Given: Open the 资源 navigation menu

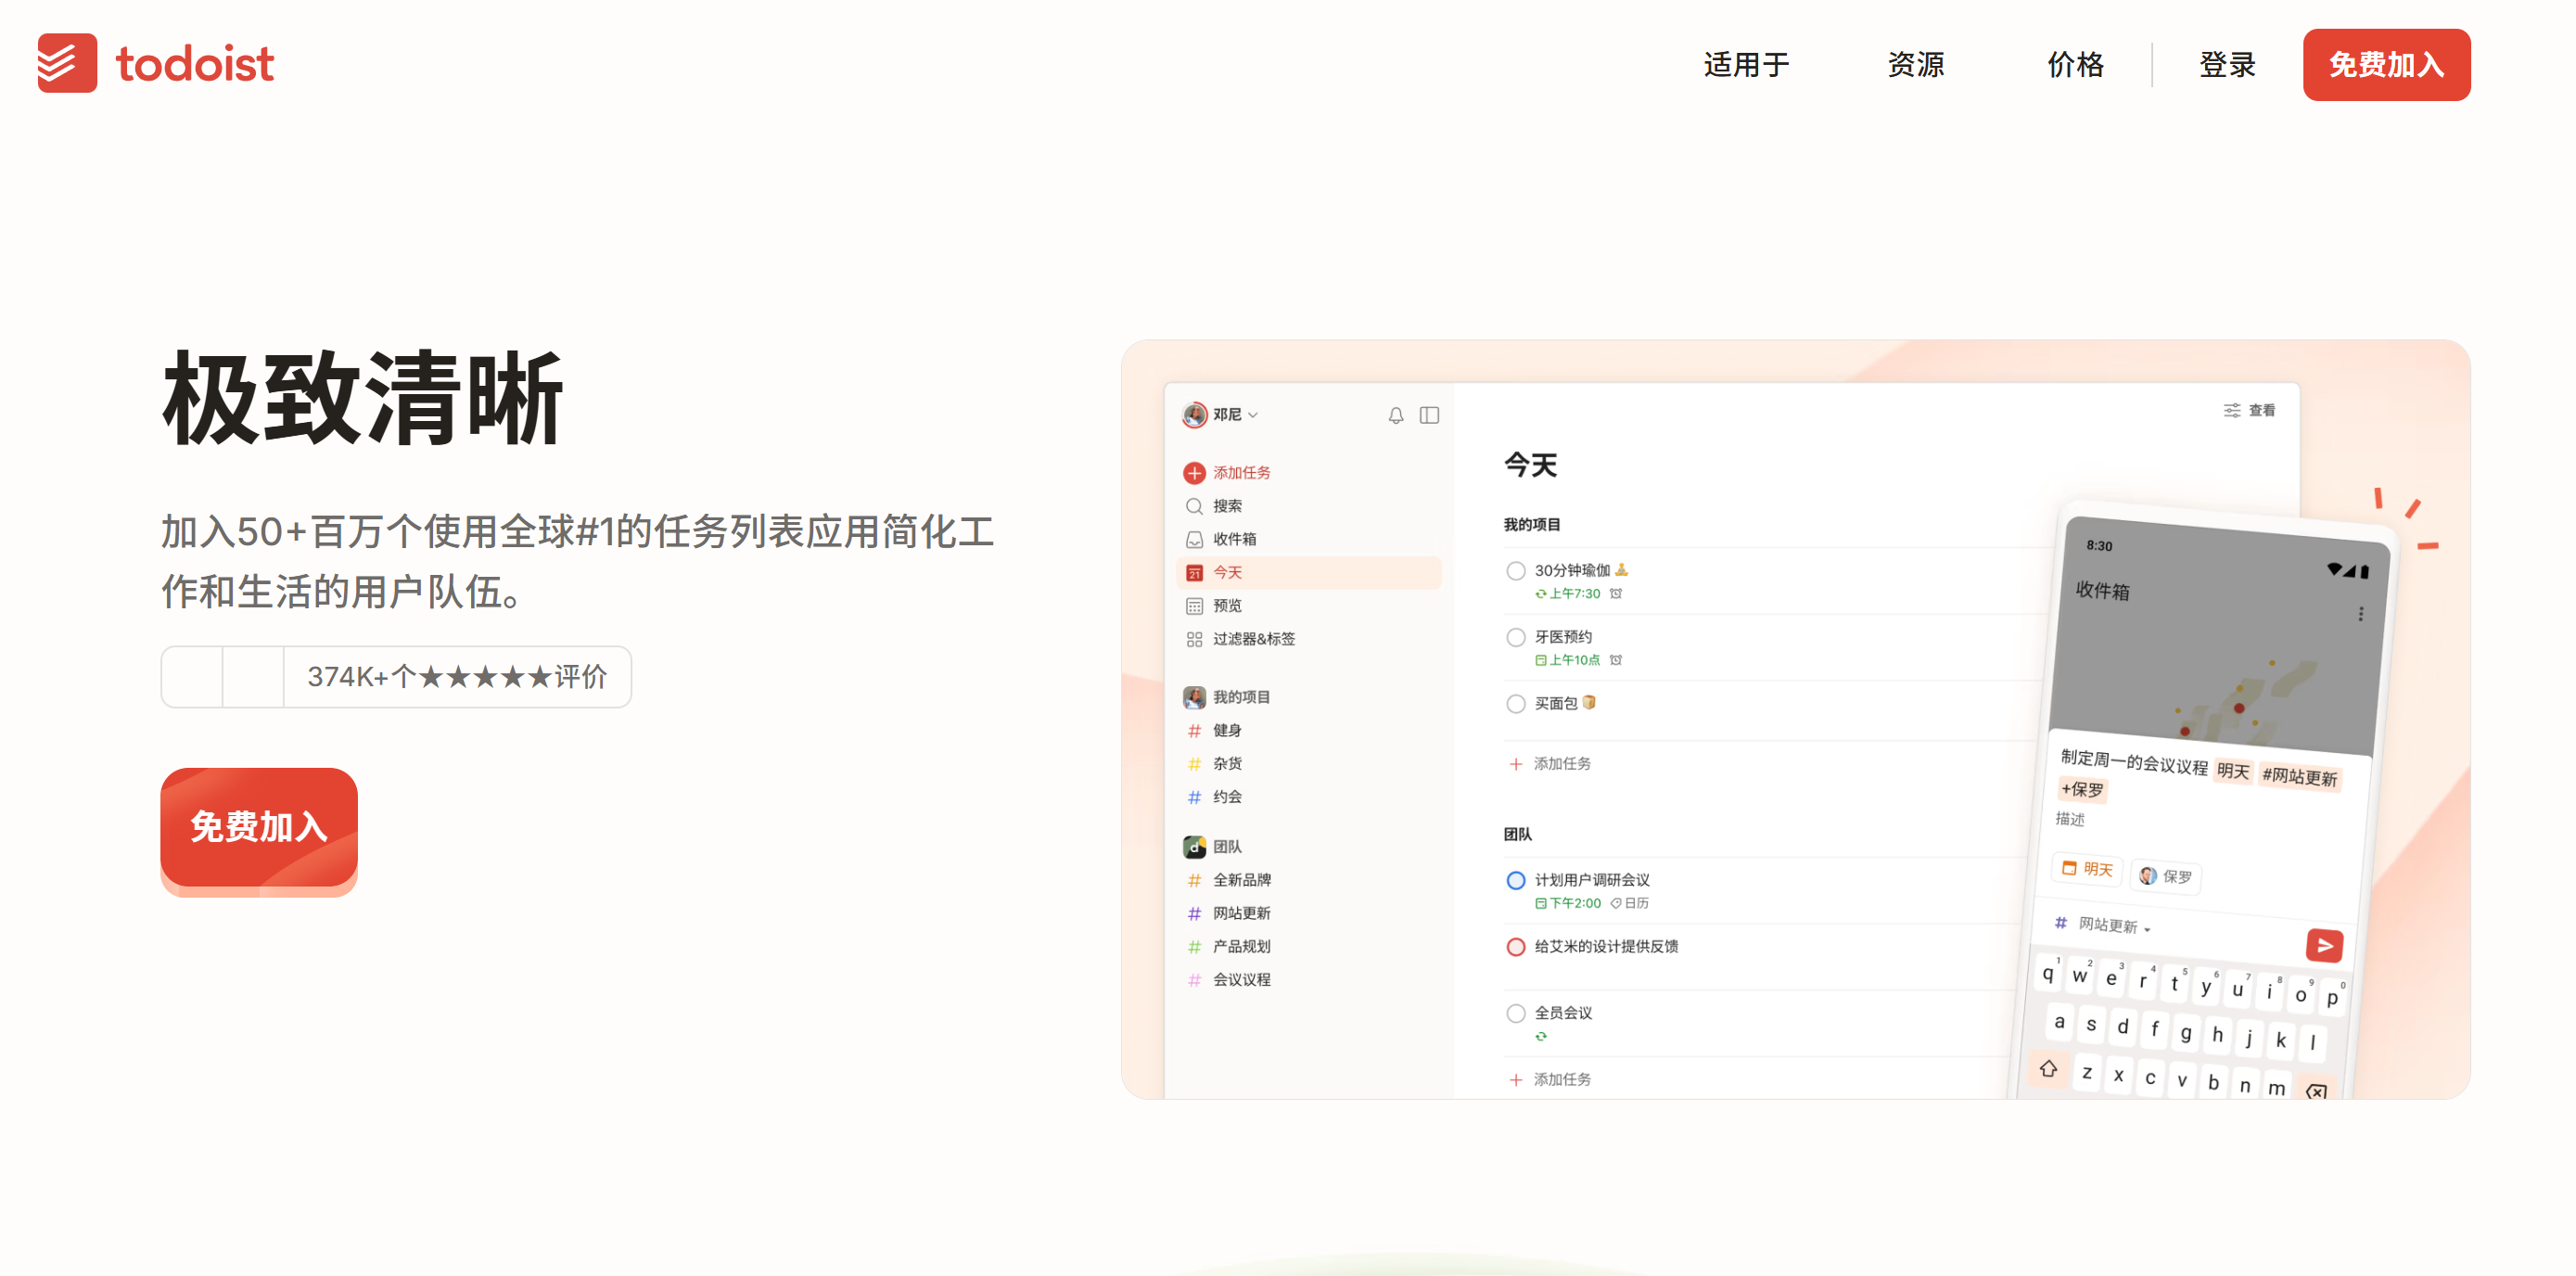Looking at the screenshot, I should point(1915,64).
